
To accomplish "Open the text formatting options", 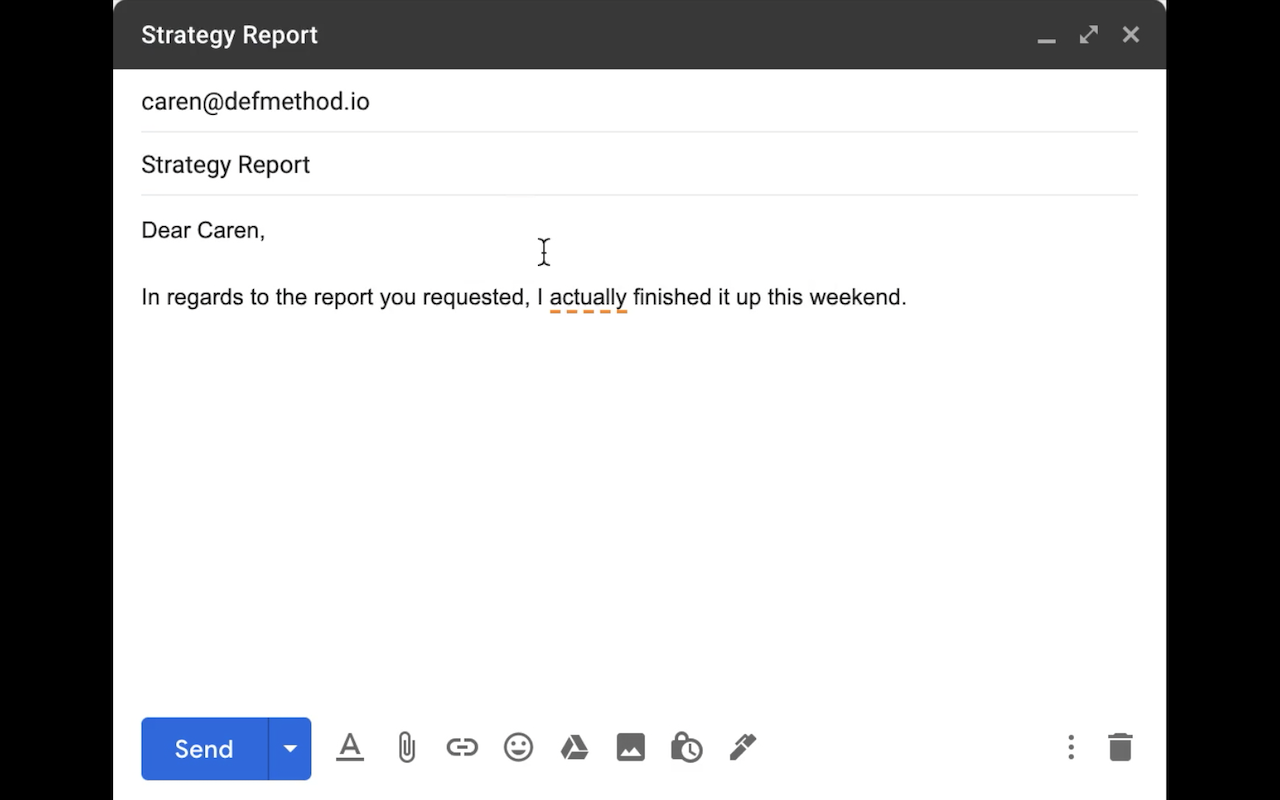I will pos(350,747).
